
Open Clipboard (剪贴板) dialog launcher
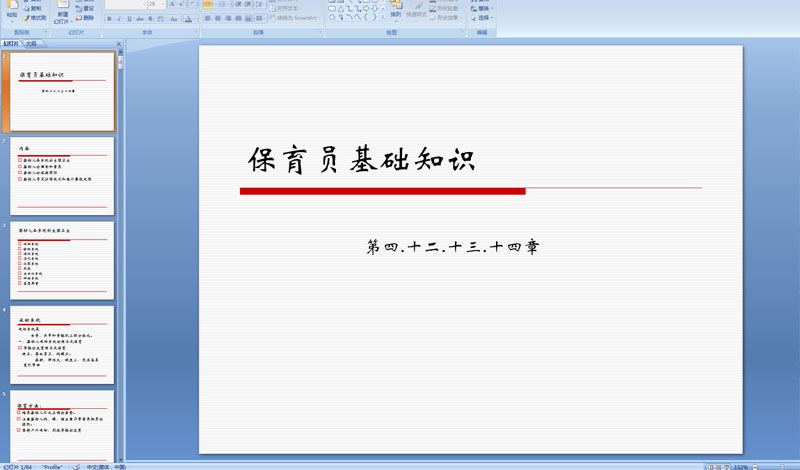[x=45, y=32]
